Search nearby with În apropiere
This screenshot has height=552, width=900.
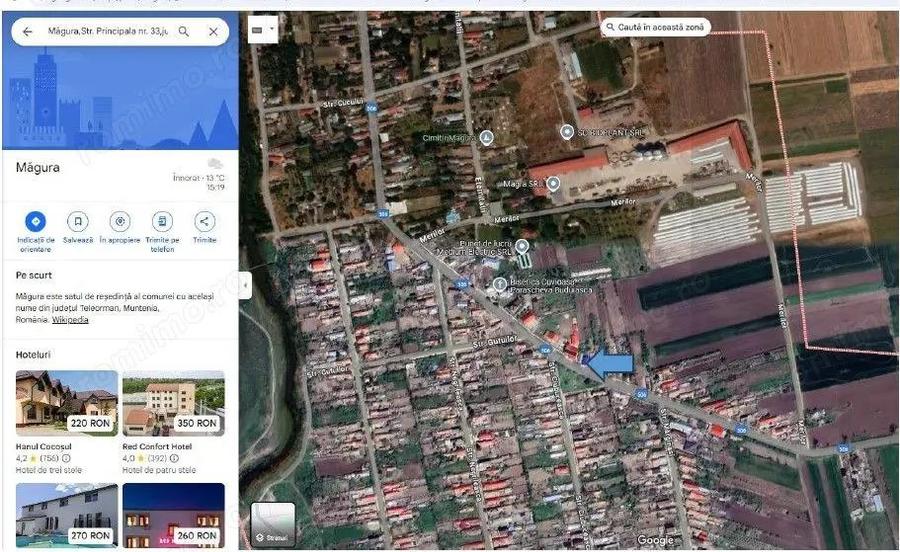point(120,222)
